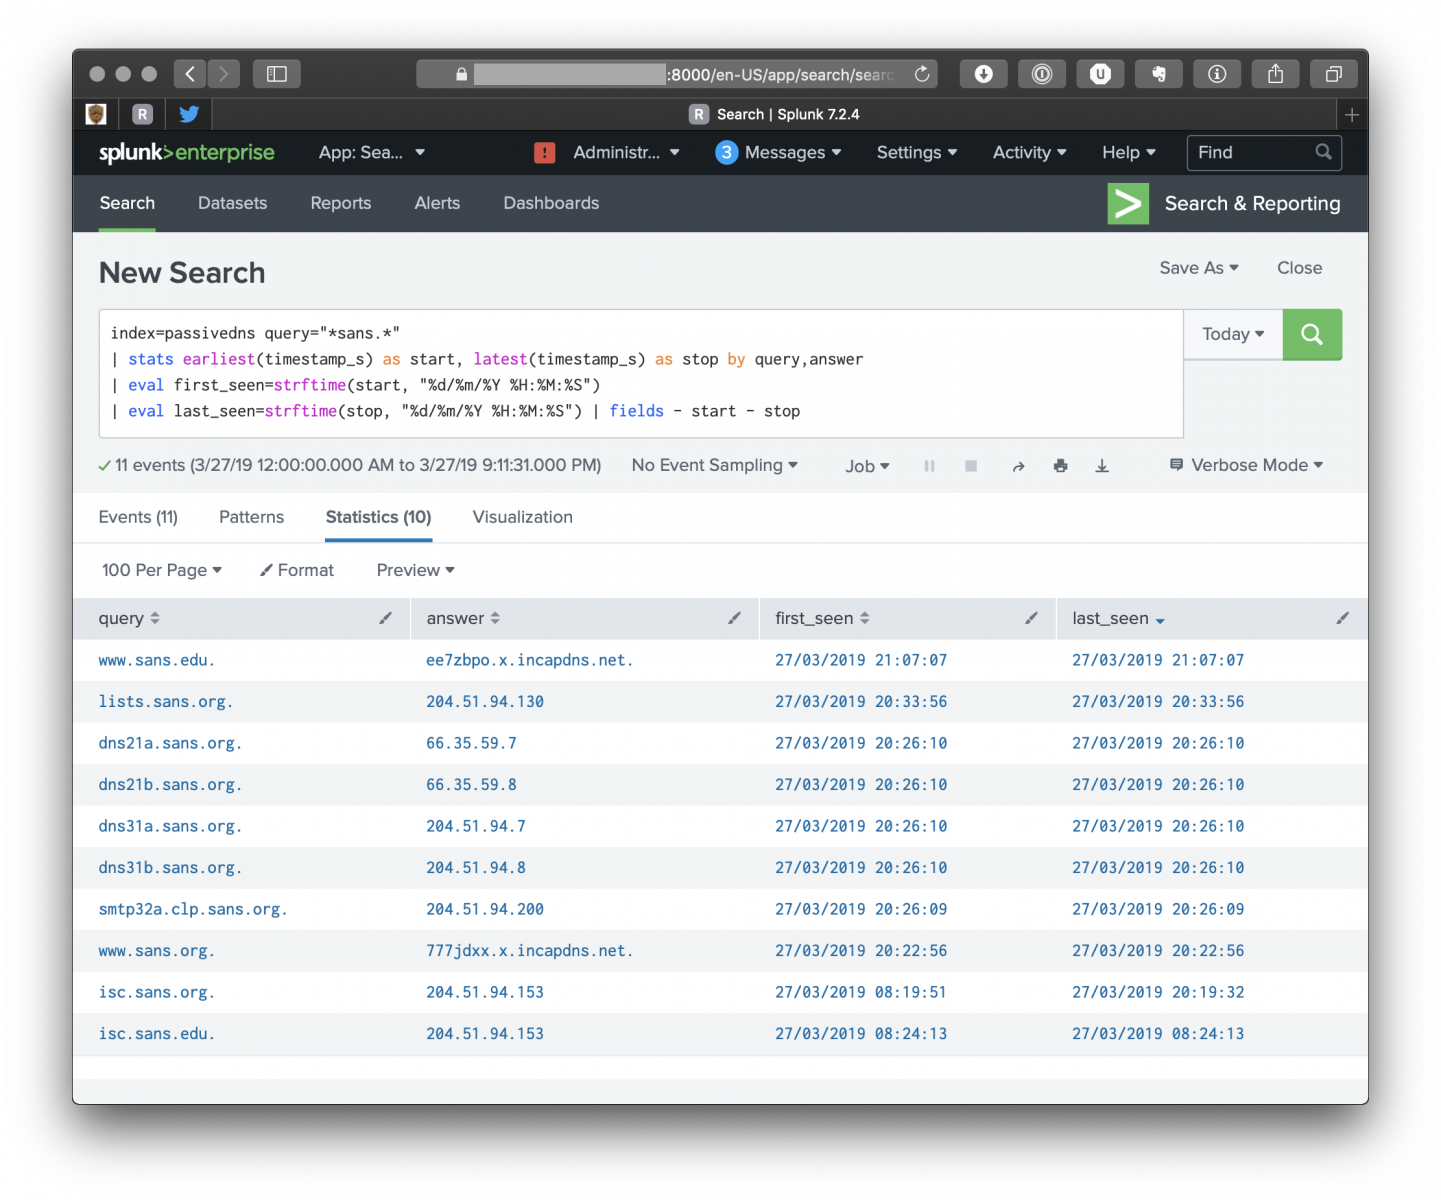Open Today time range picker
1441x1200 pixels.
click(x=1232, y=335)
